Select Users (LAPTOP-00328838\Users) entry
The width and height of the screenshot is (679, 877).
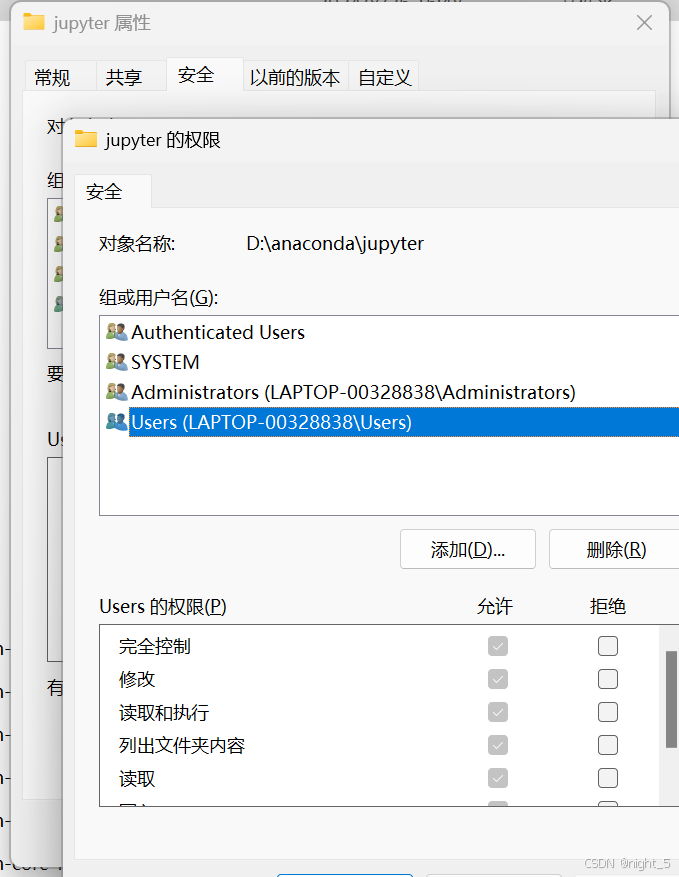click(404, 422)
